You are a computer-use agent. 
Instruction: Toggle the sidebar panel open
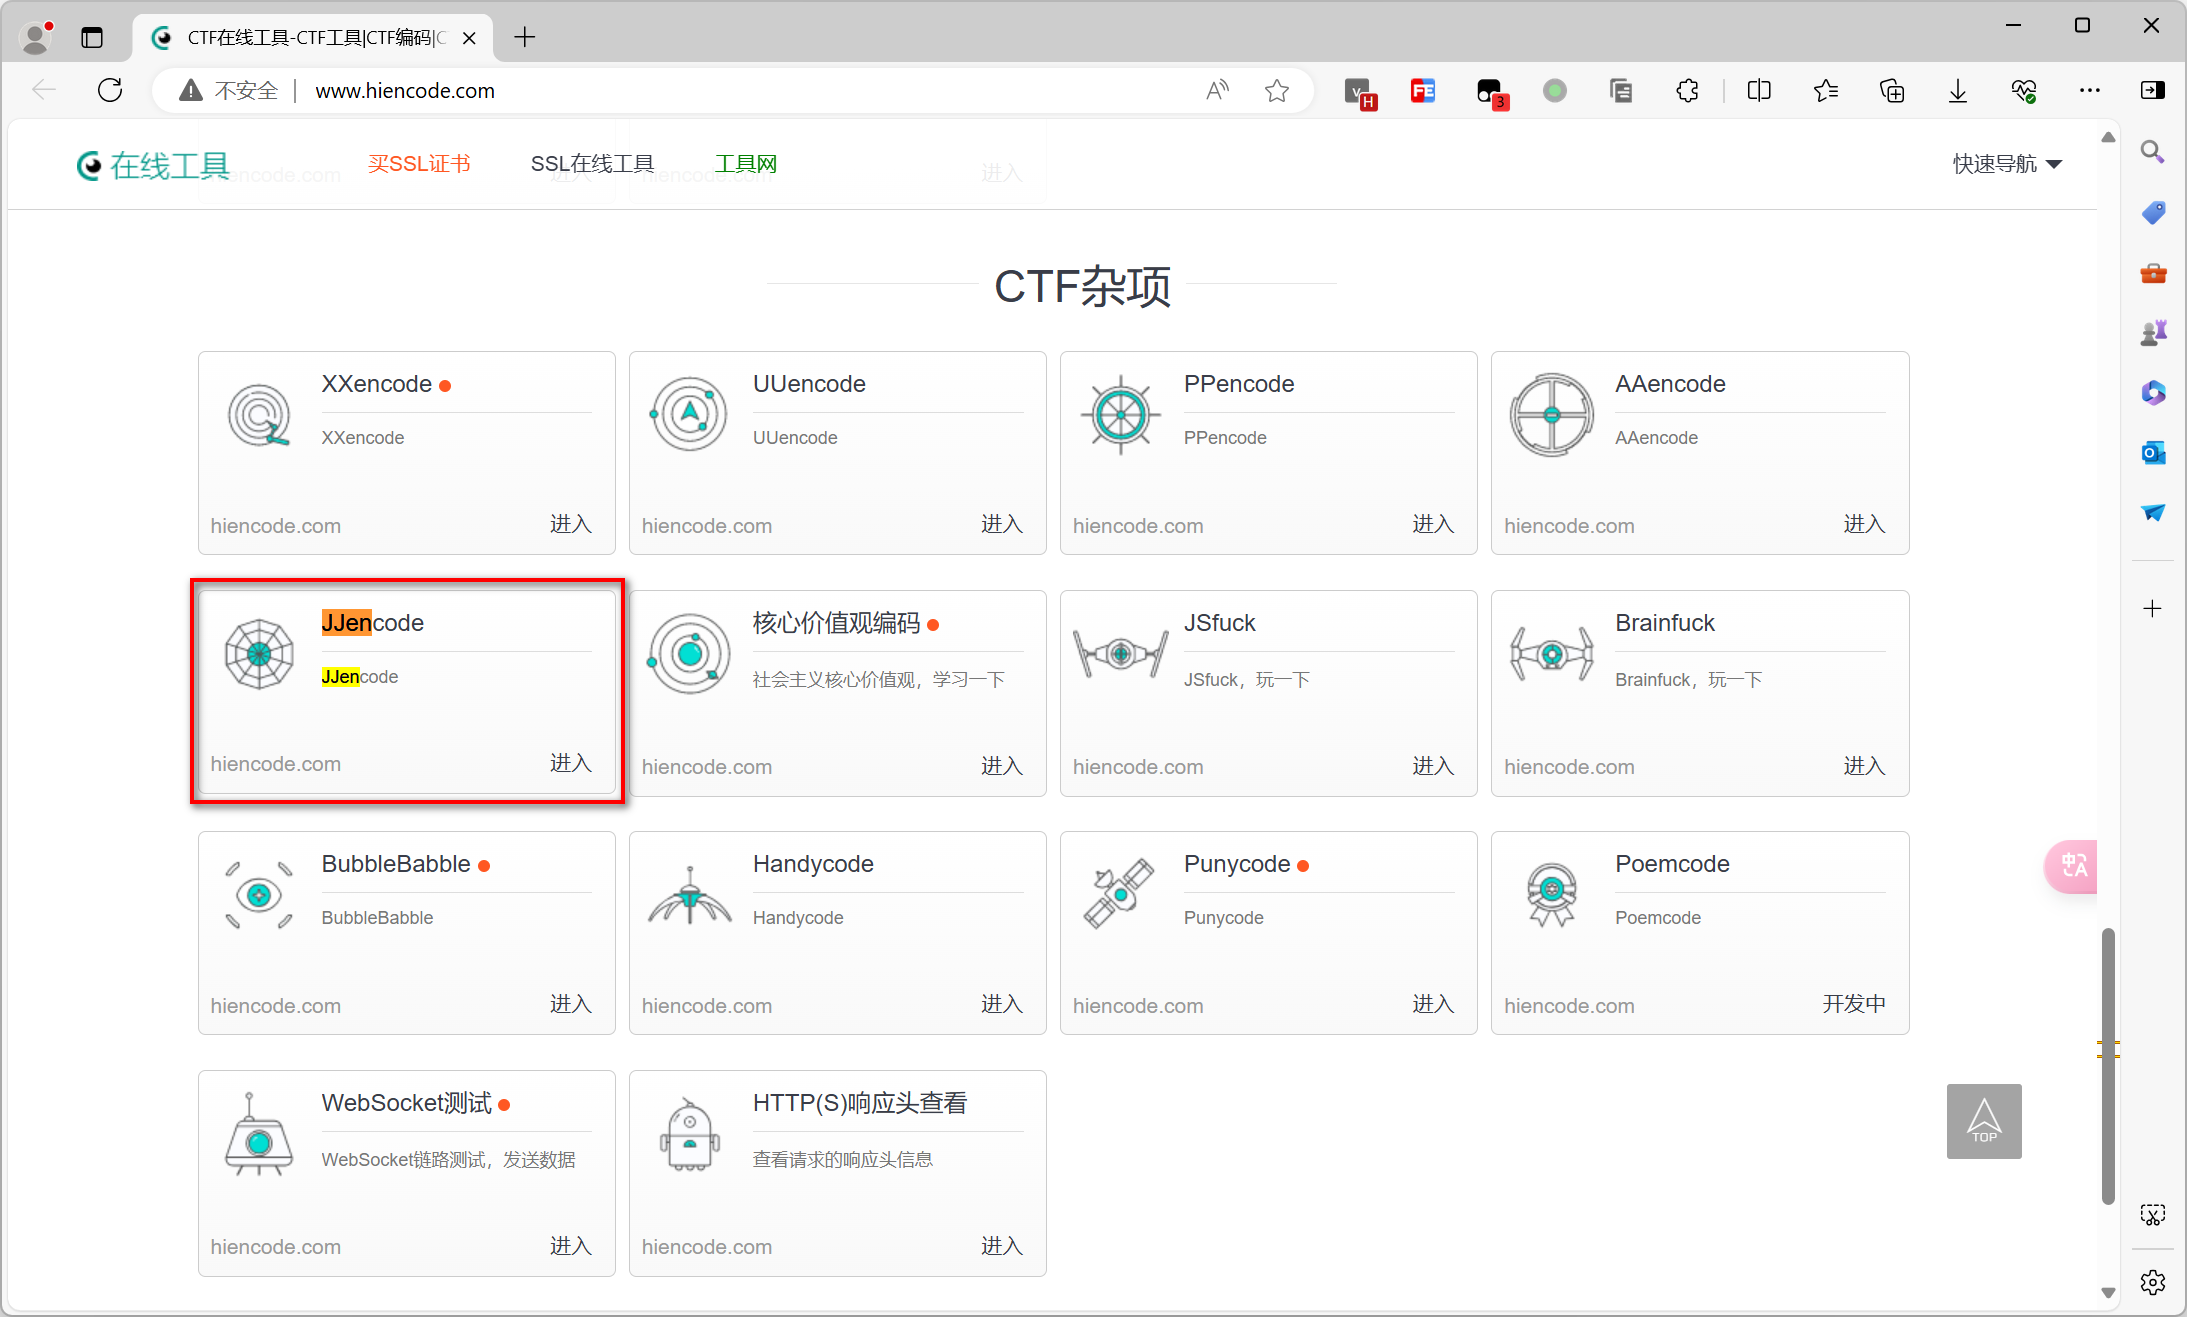click(2153, 90)
